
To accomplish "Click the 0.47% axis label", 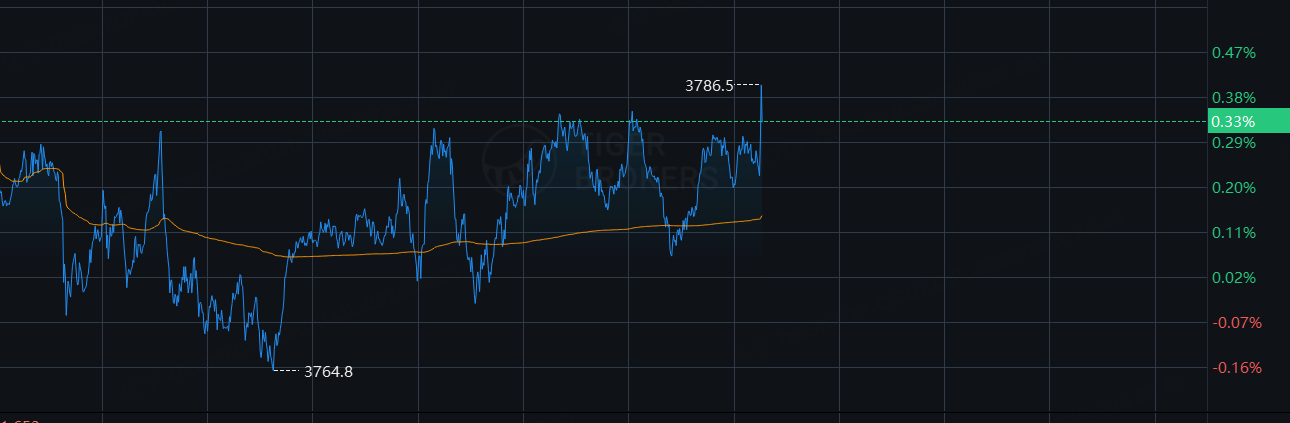I will 1233,52.
